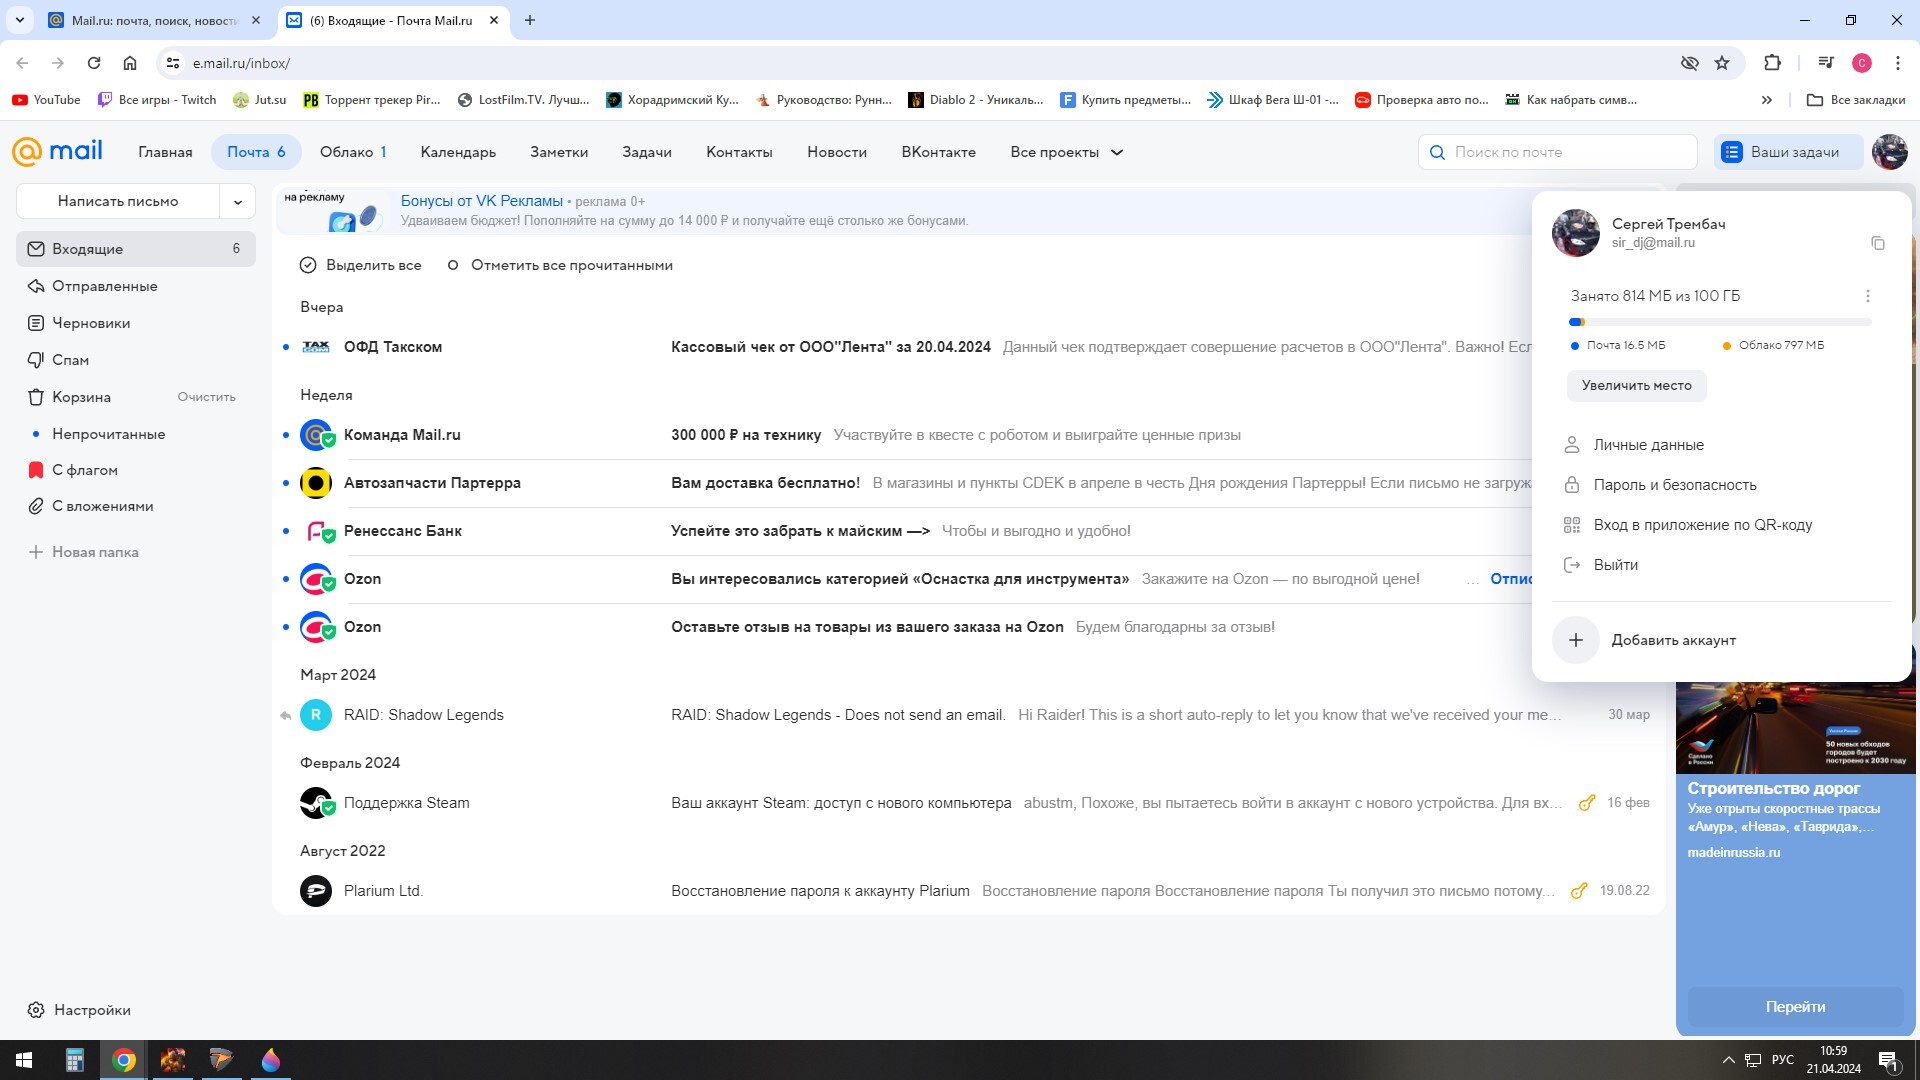
Task: Open madeinrussia.ru ad link
Action: click(1734, 853)
